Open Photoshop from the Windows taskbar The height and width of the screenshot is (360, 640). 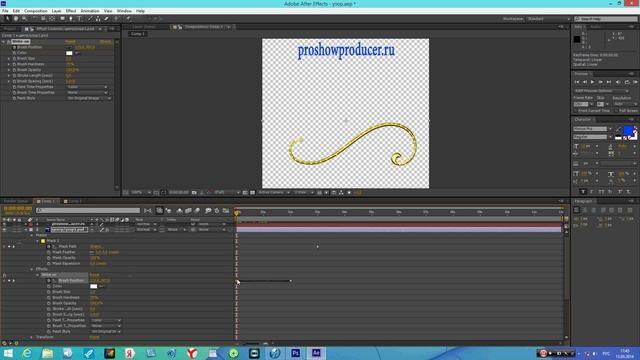(x=296, y=353)
